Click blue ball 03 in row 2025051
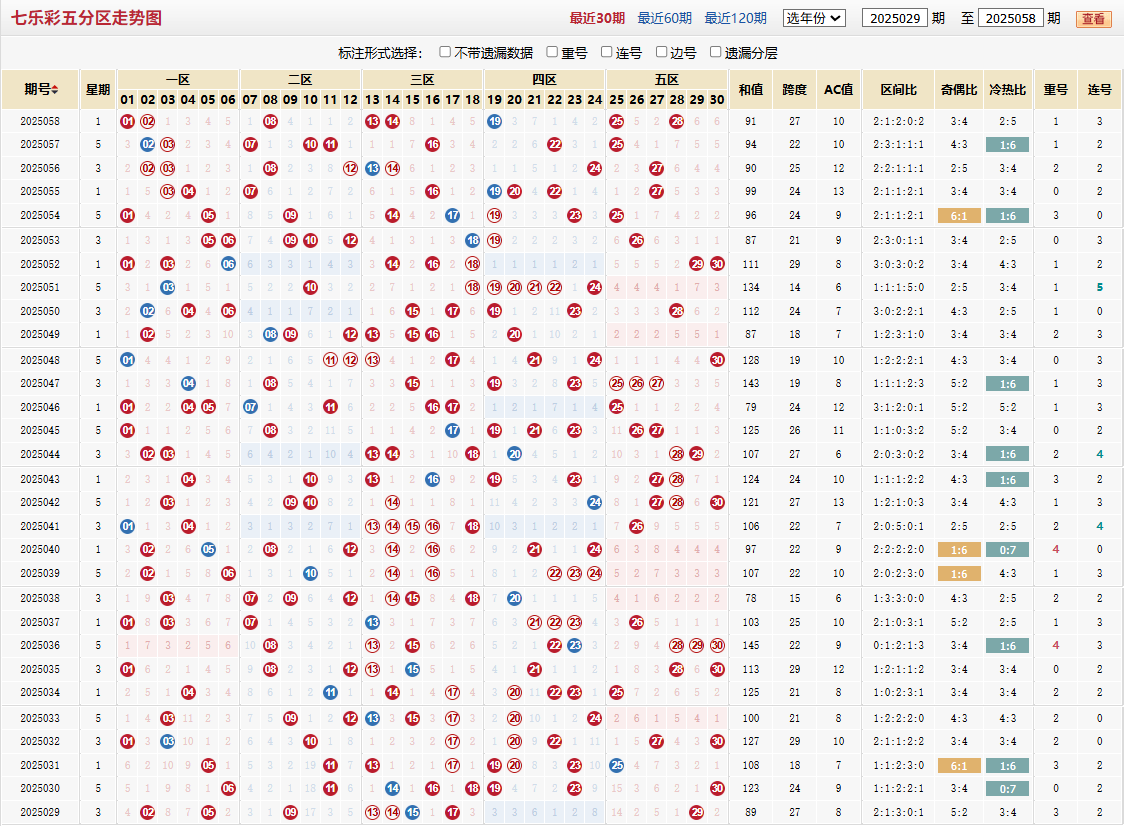 [168, 288]
